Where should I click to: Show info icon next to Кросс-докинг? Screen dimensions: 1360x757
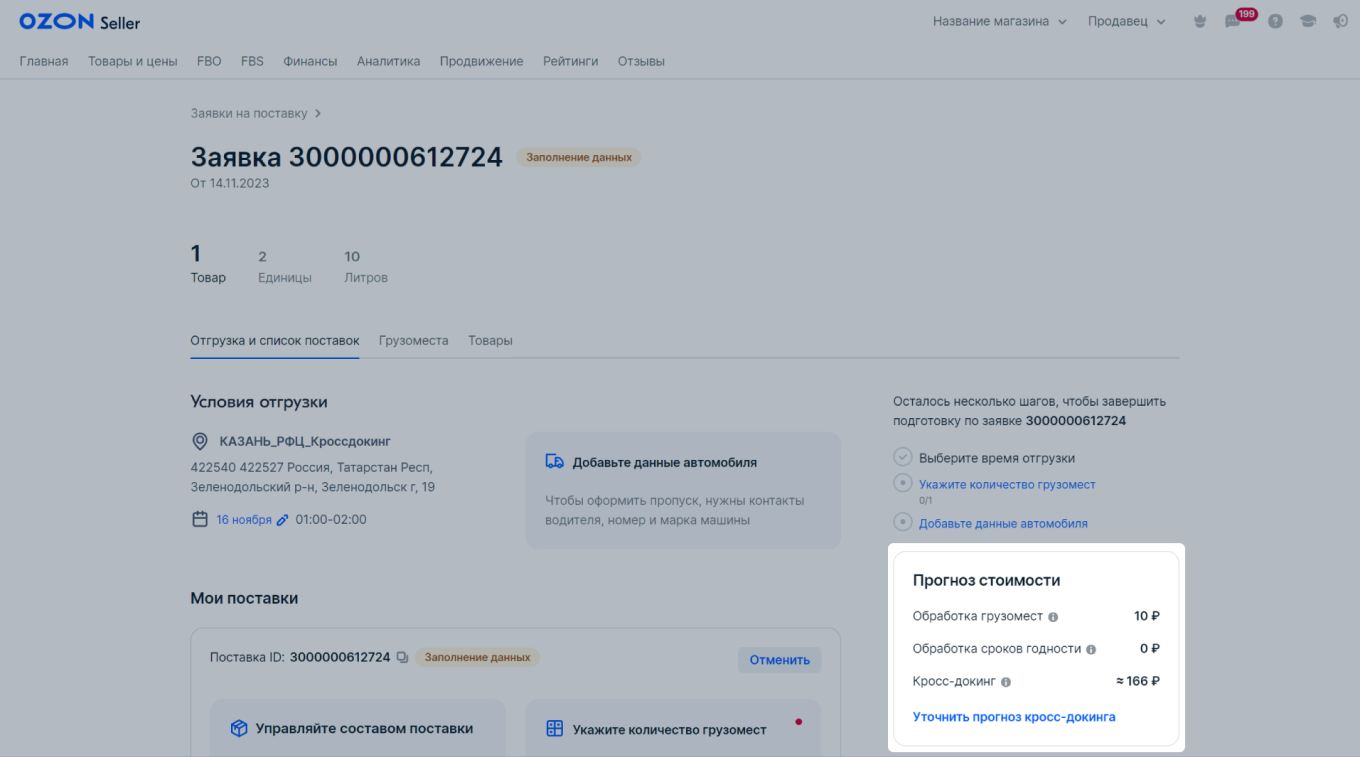1006,682
